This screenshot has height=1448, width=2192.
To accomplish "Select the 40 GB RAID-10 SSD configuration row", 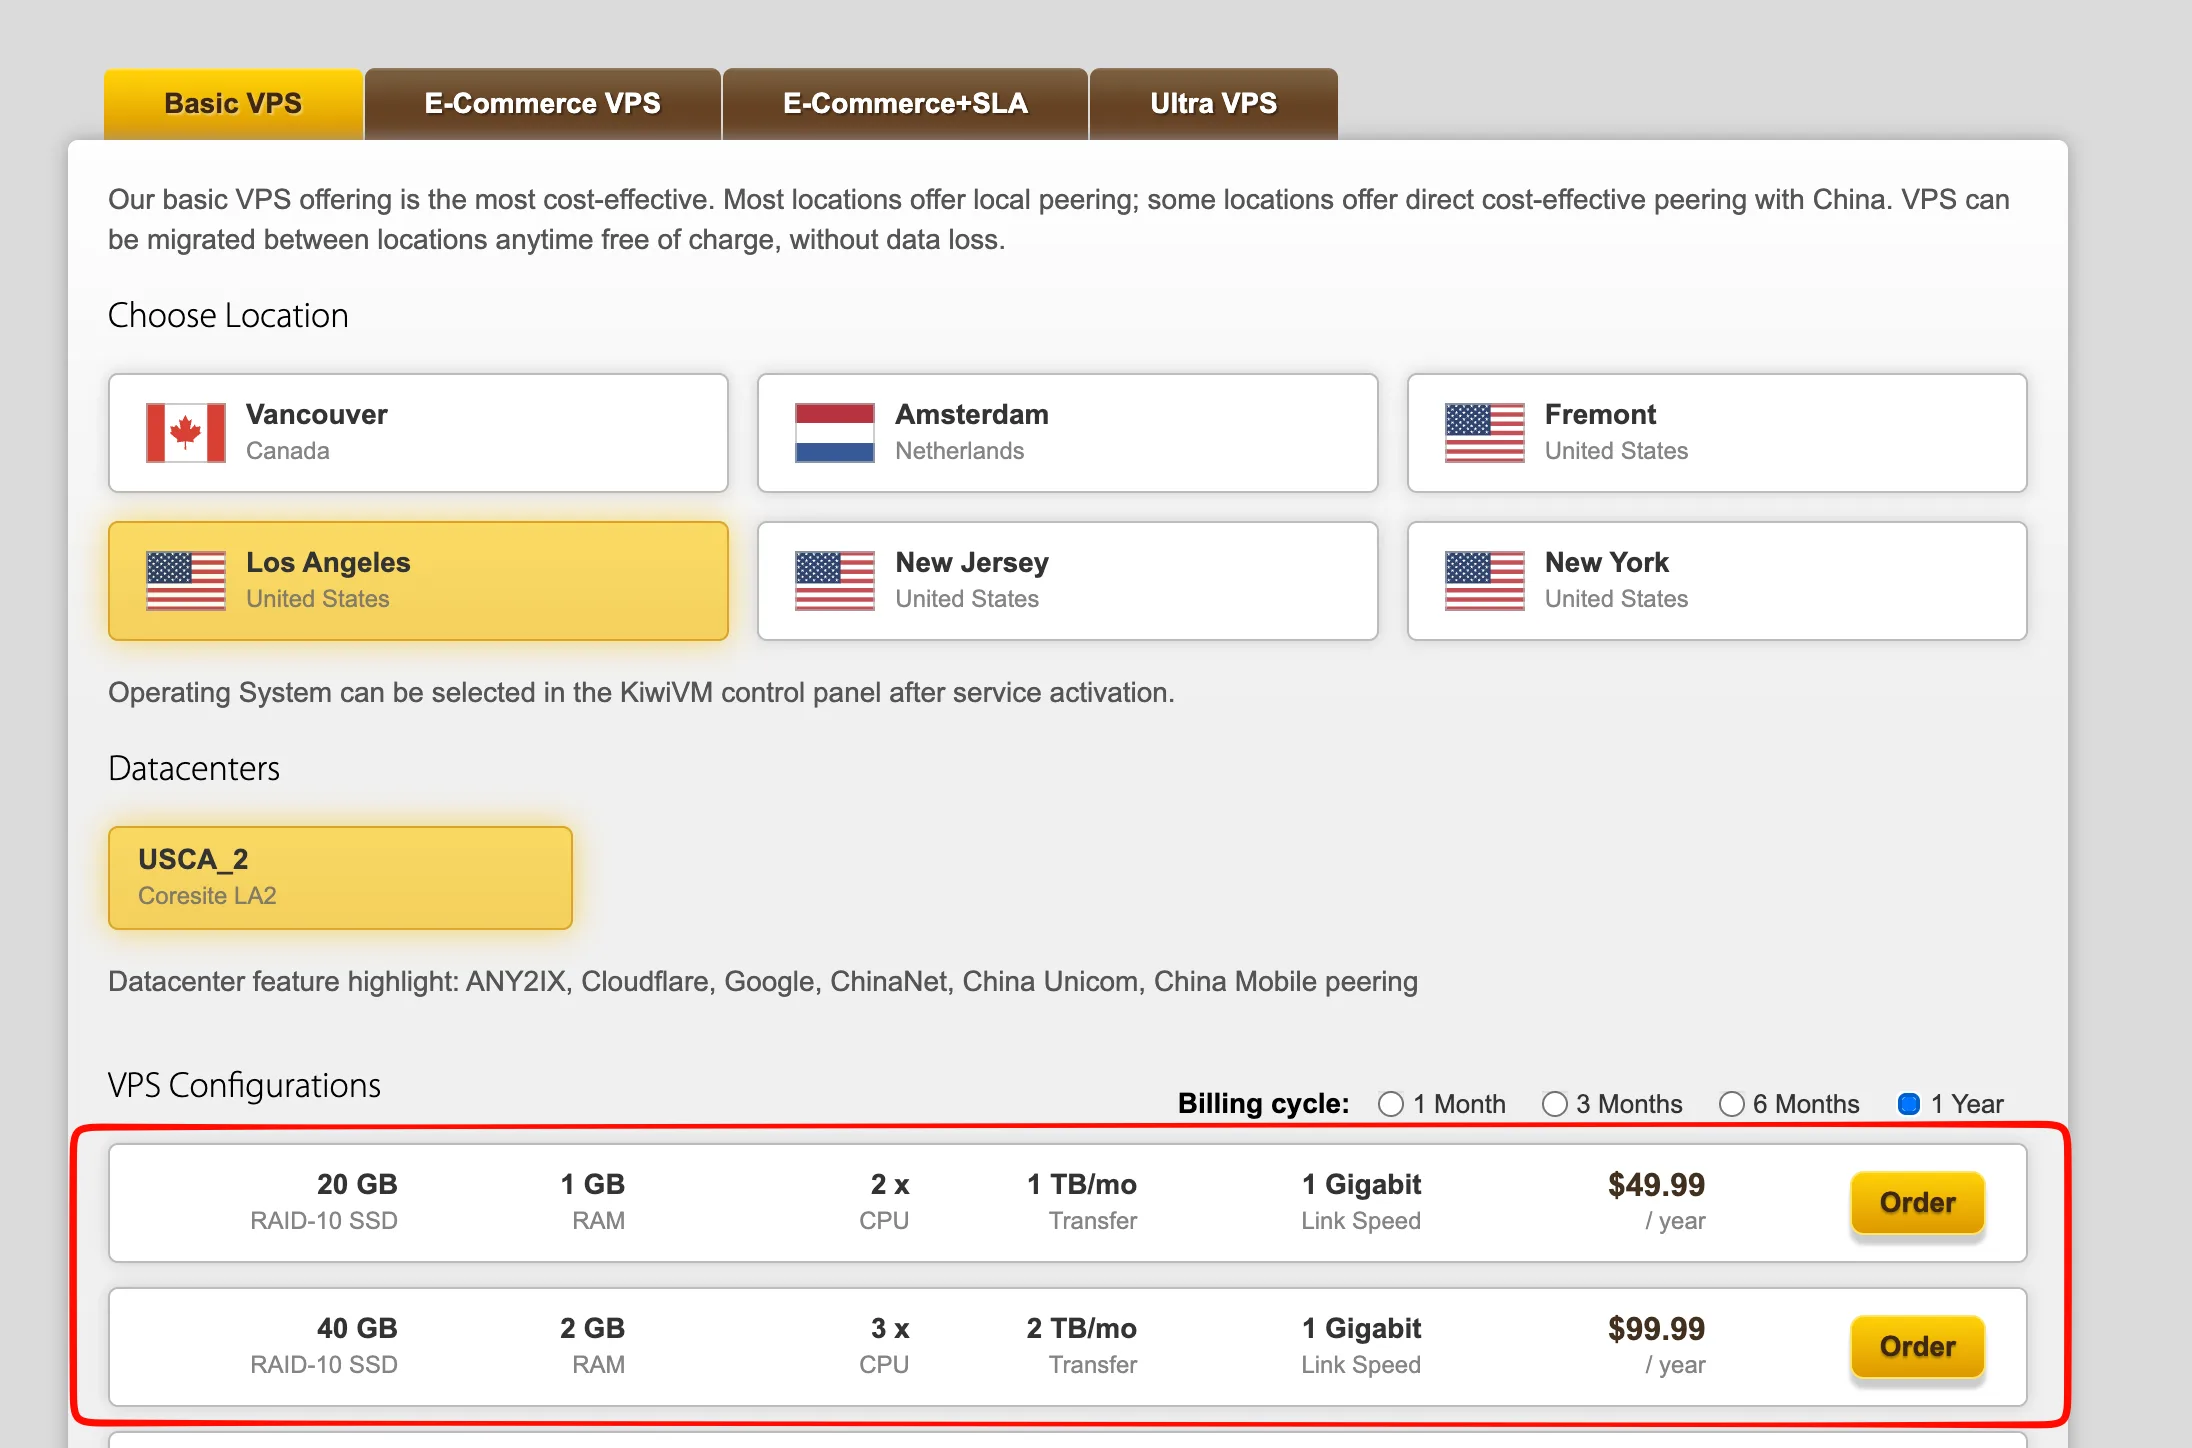I will [x=1068, y=1347].
